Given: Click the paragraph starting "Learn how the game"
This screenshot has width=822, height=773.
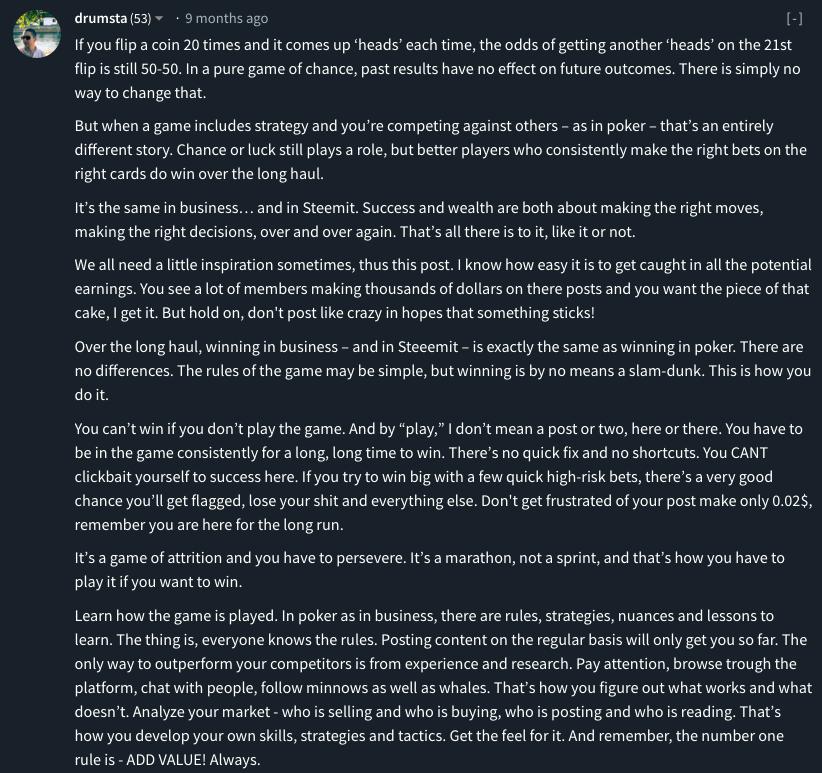Looking at the screenshot, I should 444,688.
